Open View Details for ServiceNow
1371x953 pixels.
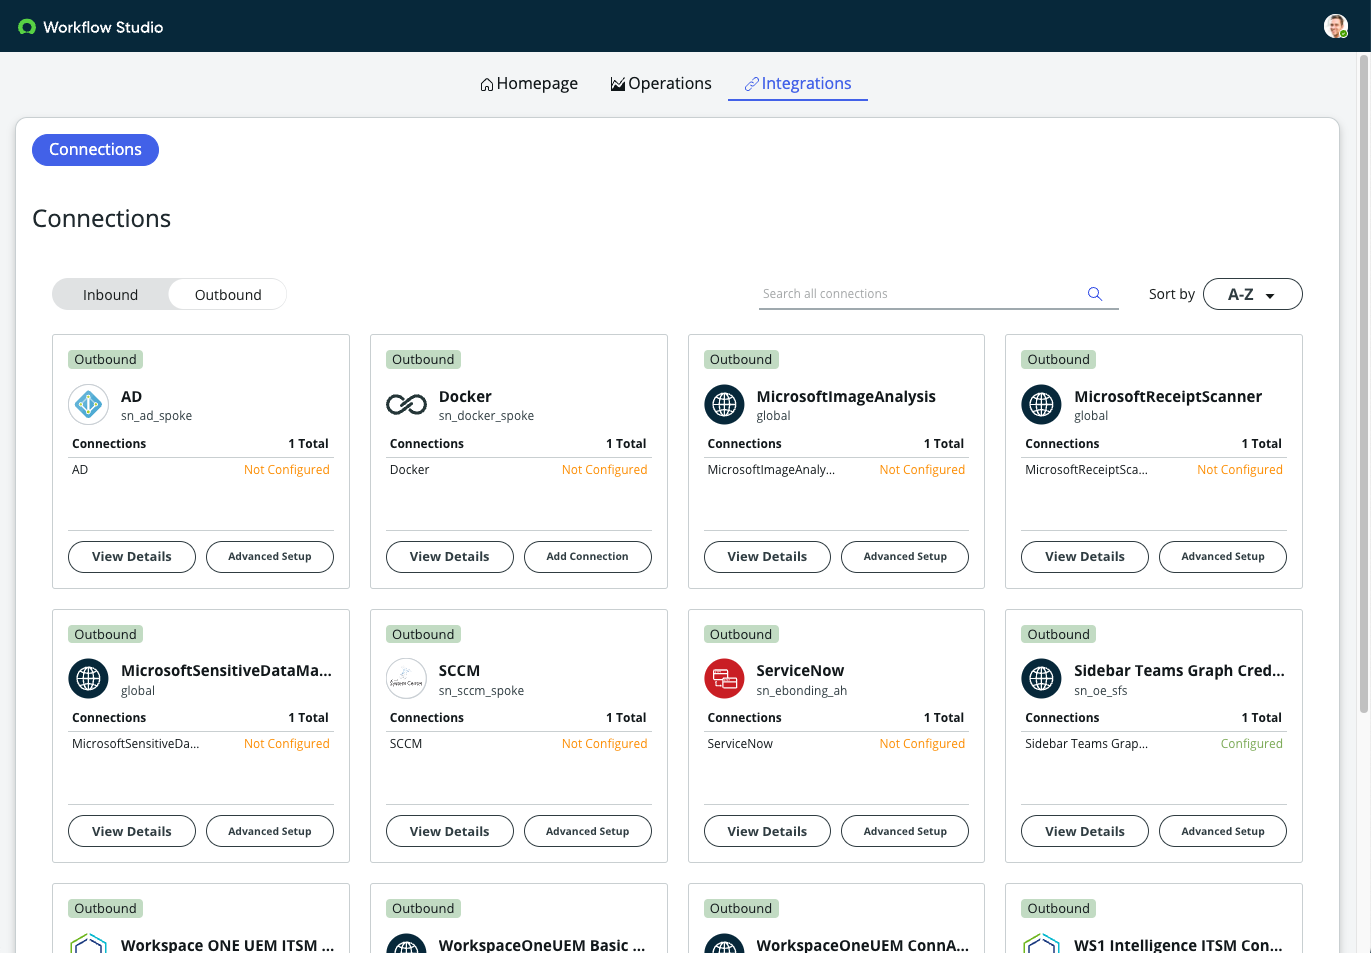click(x=767, y=831)
